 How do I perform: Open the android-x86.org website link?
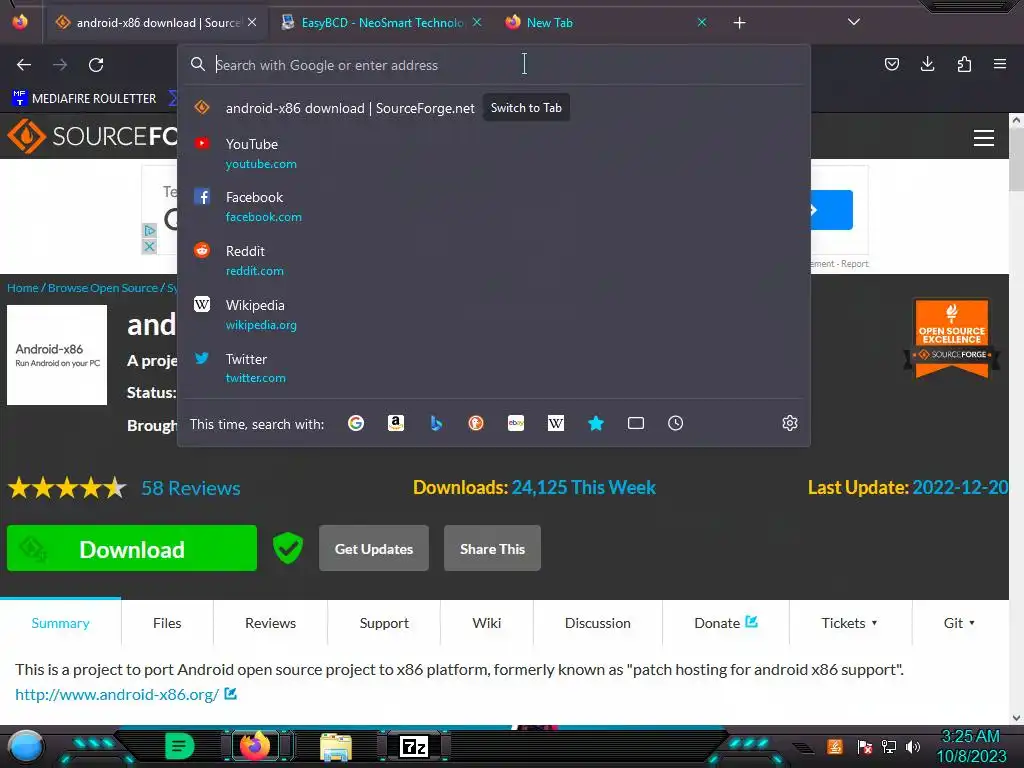(x=117, y=694)
